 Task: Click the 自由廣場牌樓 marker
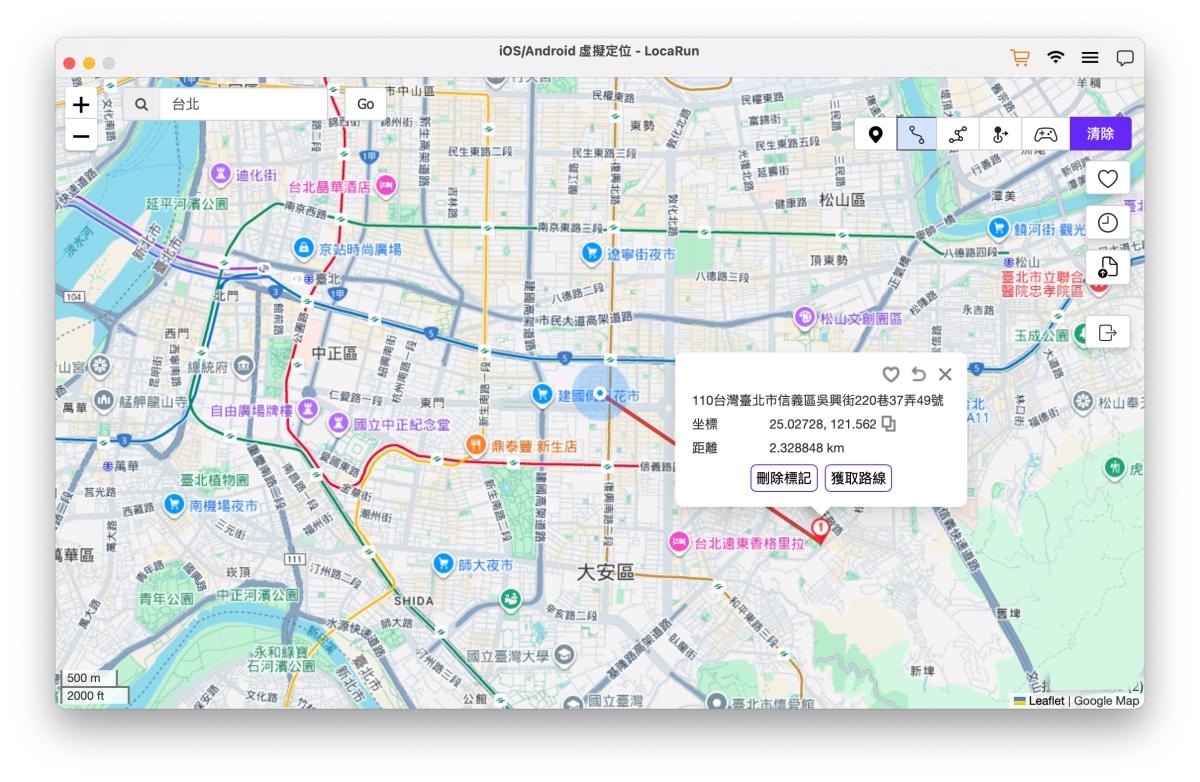pos(308,409)
